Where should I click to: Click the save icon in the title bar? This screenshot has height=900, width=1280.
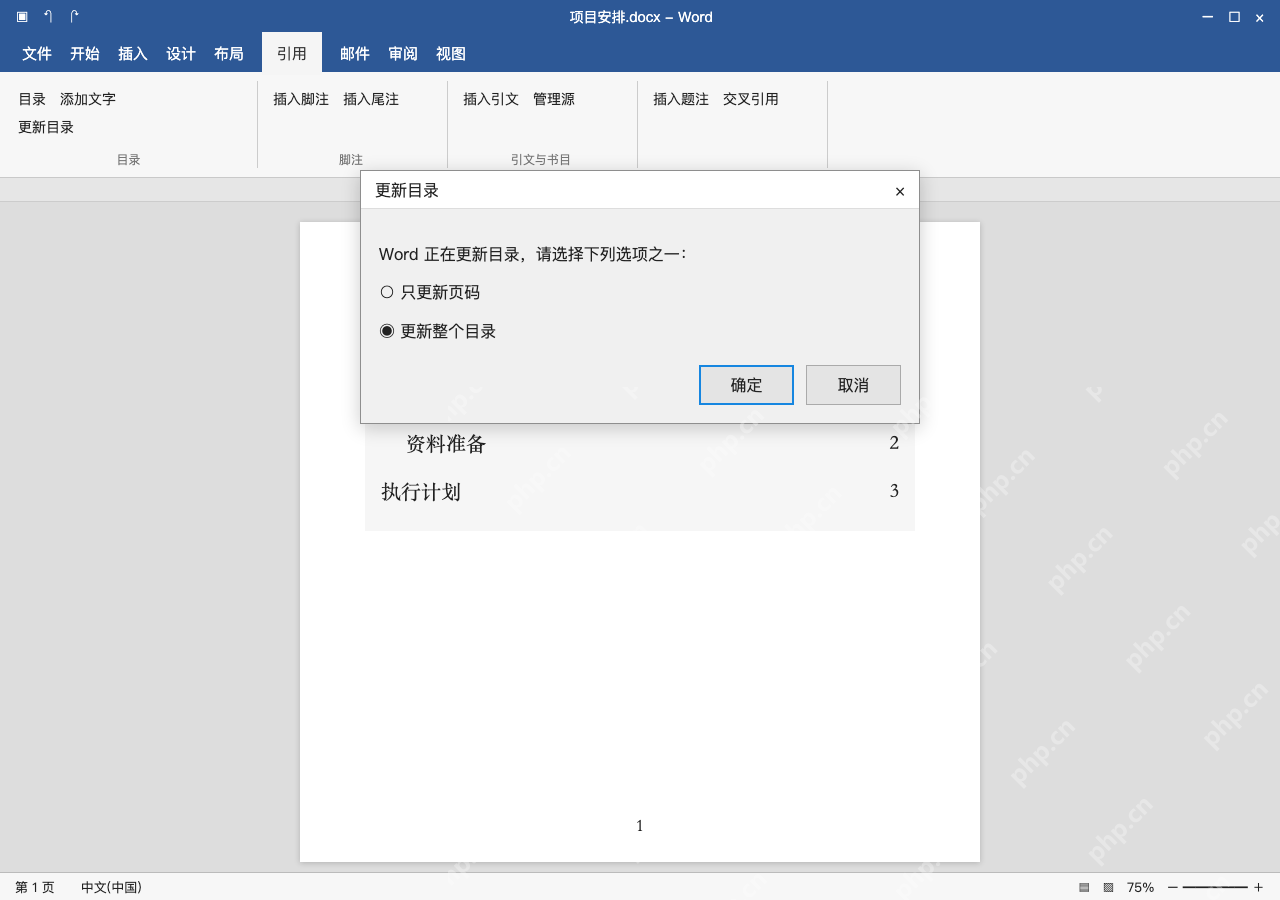tap(22, 17)
